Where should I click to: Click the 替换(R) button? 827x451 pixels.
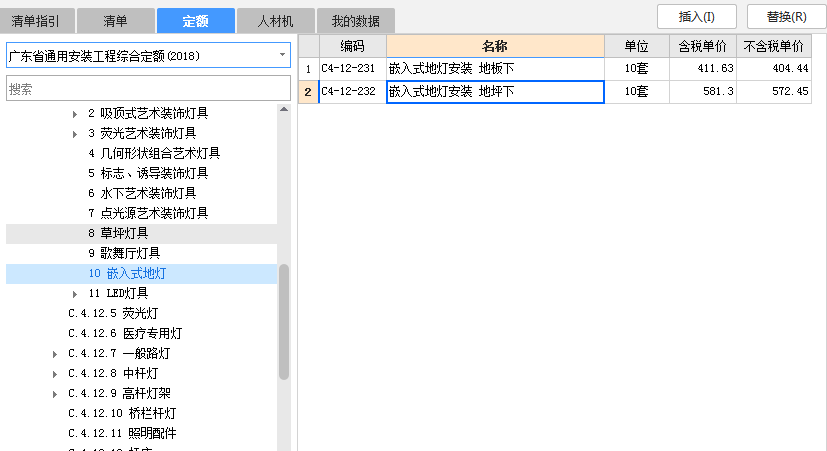pos(786,17)
